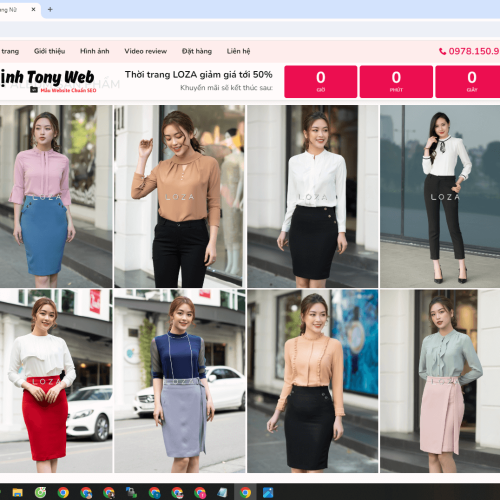
Task: Click the Giây countdown box
Action: click(468, 82)
